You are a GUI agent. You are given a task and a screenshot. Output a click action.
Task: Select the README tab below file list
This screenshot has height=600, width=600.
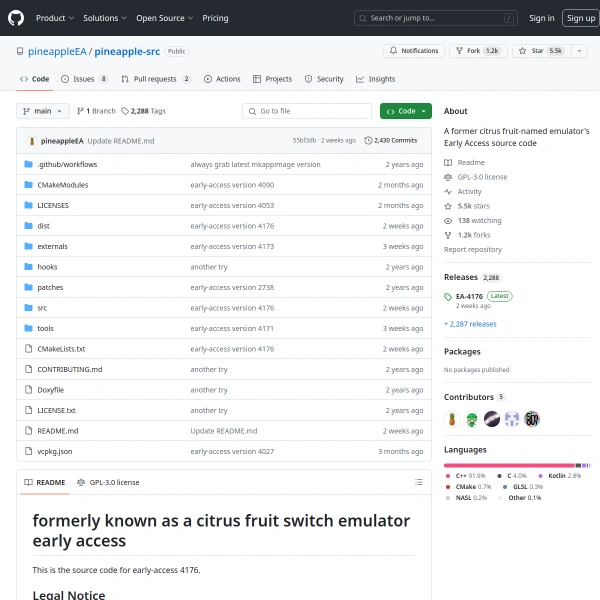click(x=45, y=483)
